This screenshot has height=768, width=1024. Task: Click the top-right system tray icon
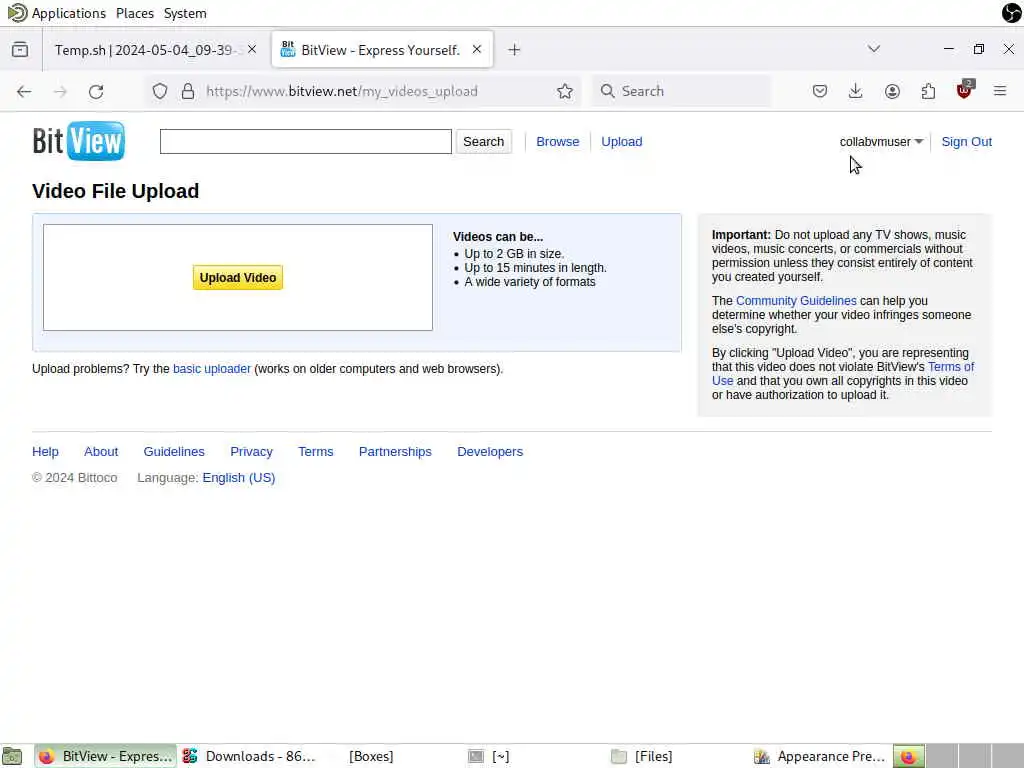tap(1012, 12)
